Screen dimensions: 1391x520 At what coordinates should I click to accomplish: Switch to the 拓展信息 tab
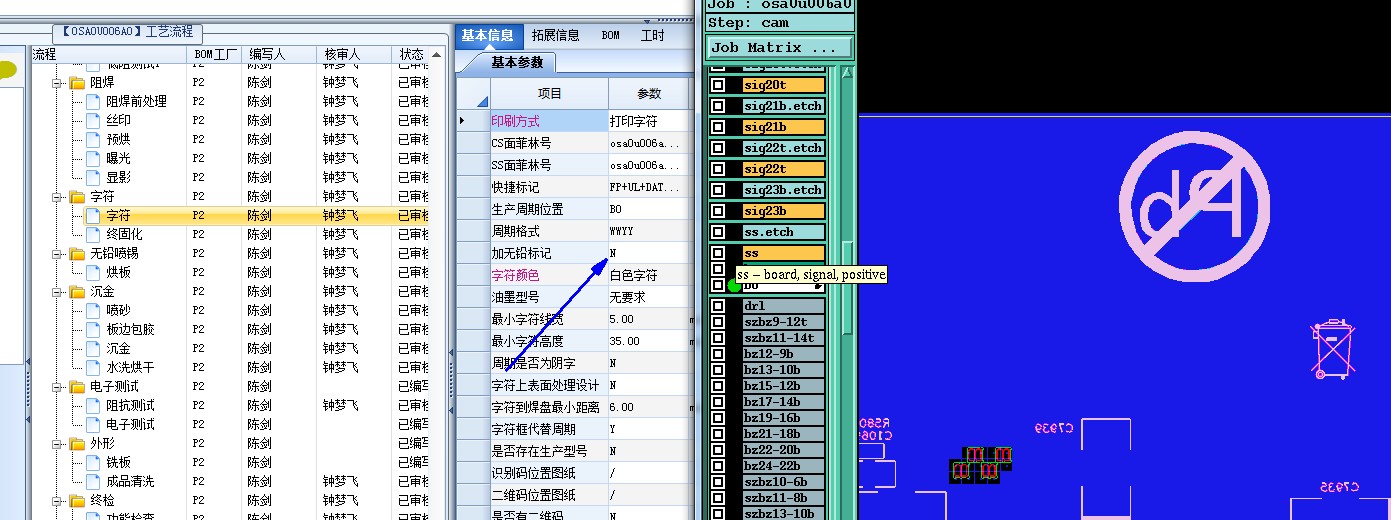[x=556, y=36]
